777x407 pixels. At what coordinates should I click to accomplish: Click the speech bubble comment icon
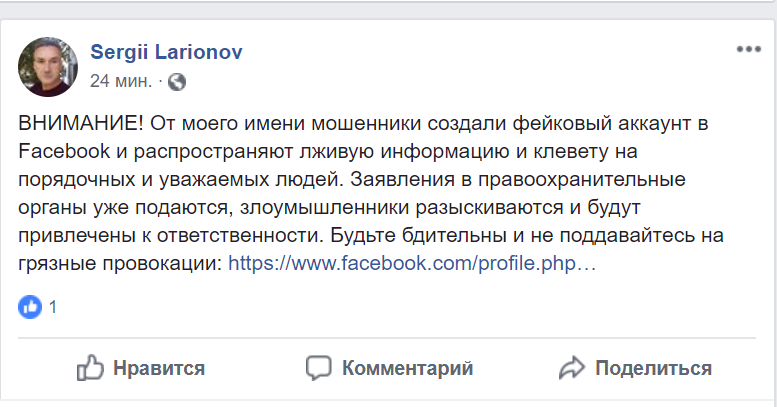[319, 368]
